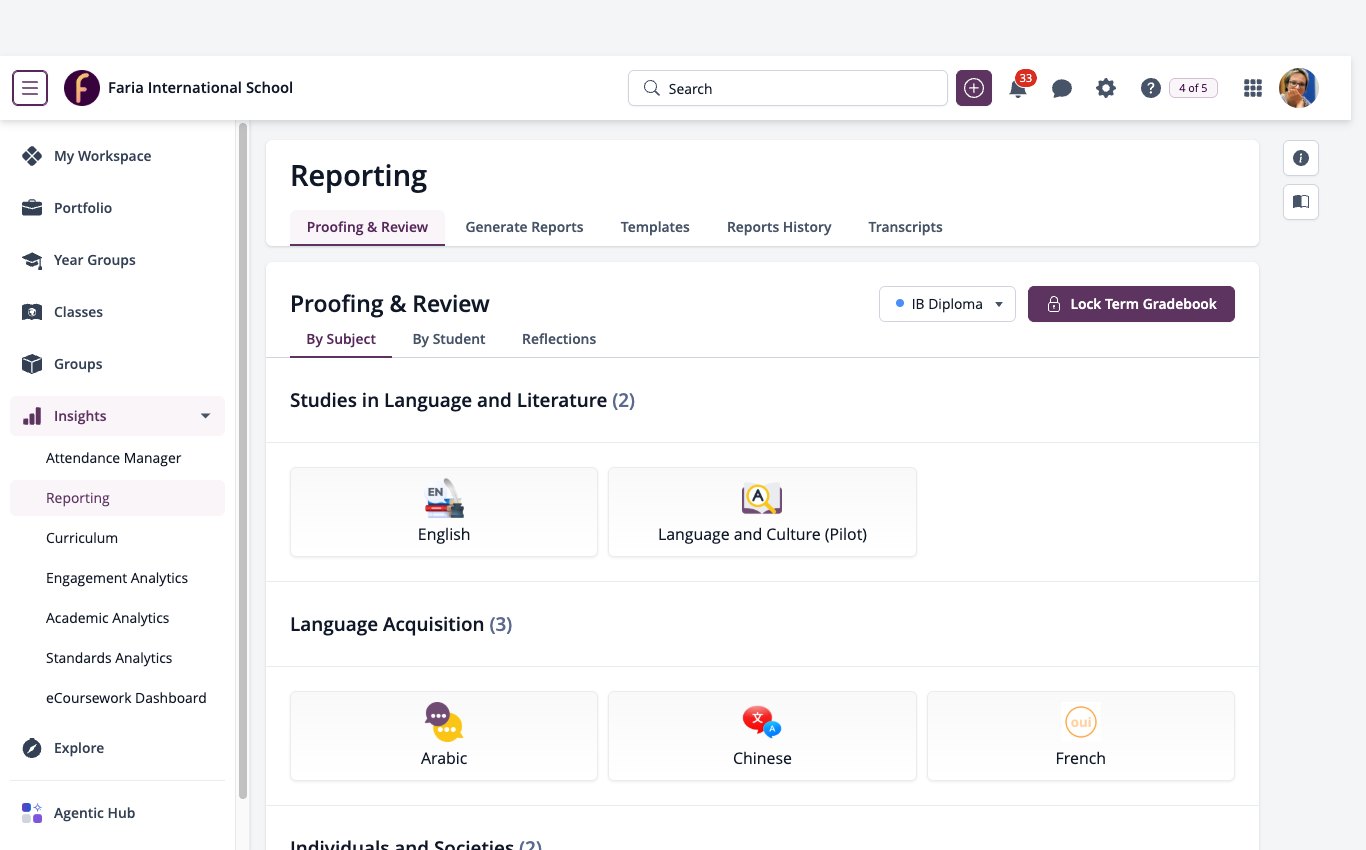1366x850 pixels.
Task: Click the My Workspace icon
Action: 32,156
